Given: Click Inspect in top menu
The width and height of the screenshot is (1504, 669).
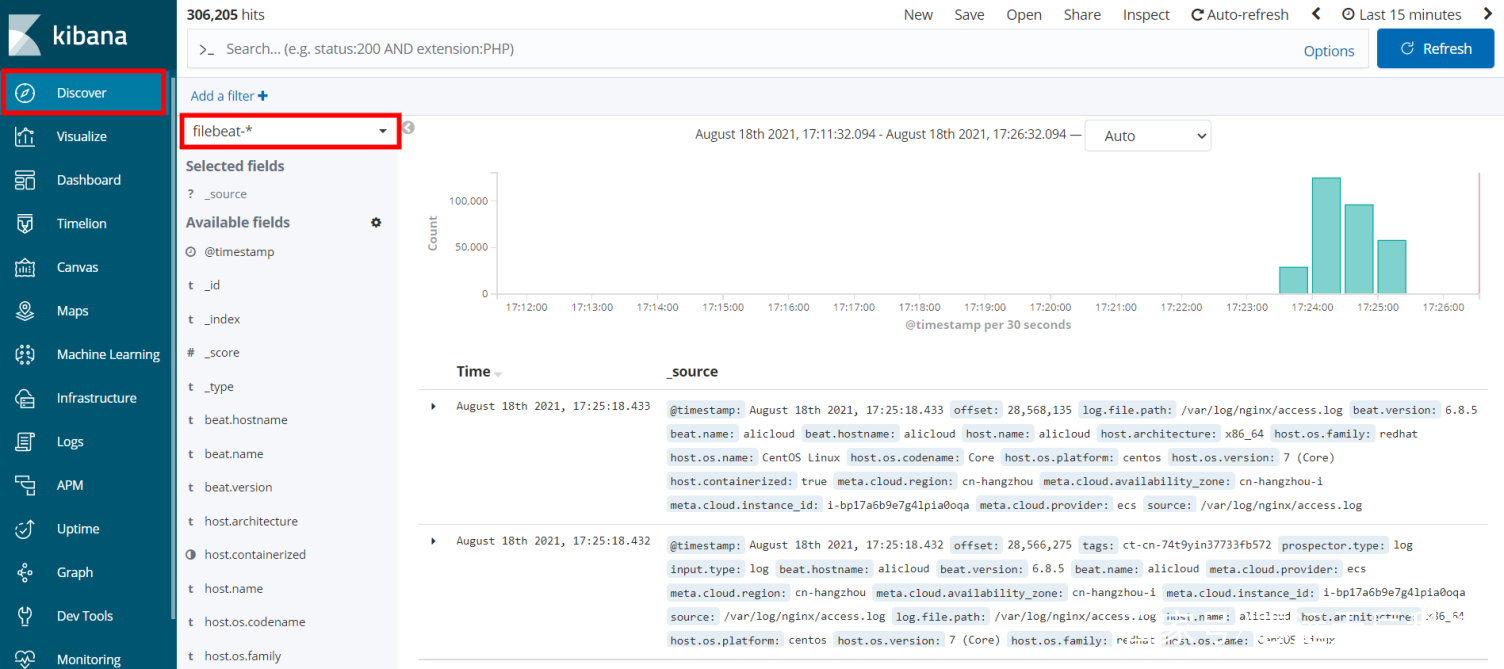Looking at the screenshot, I should pyautogui.click(x=1146, y=14).
